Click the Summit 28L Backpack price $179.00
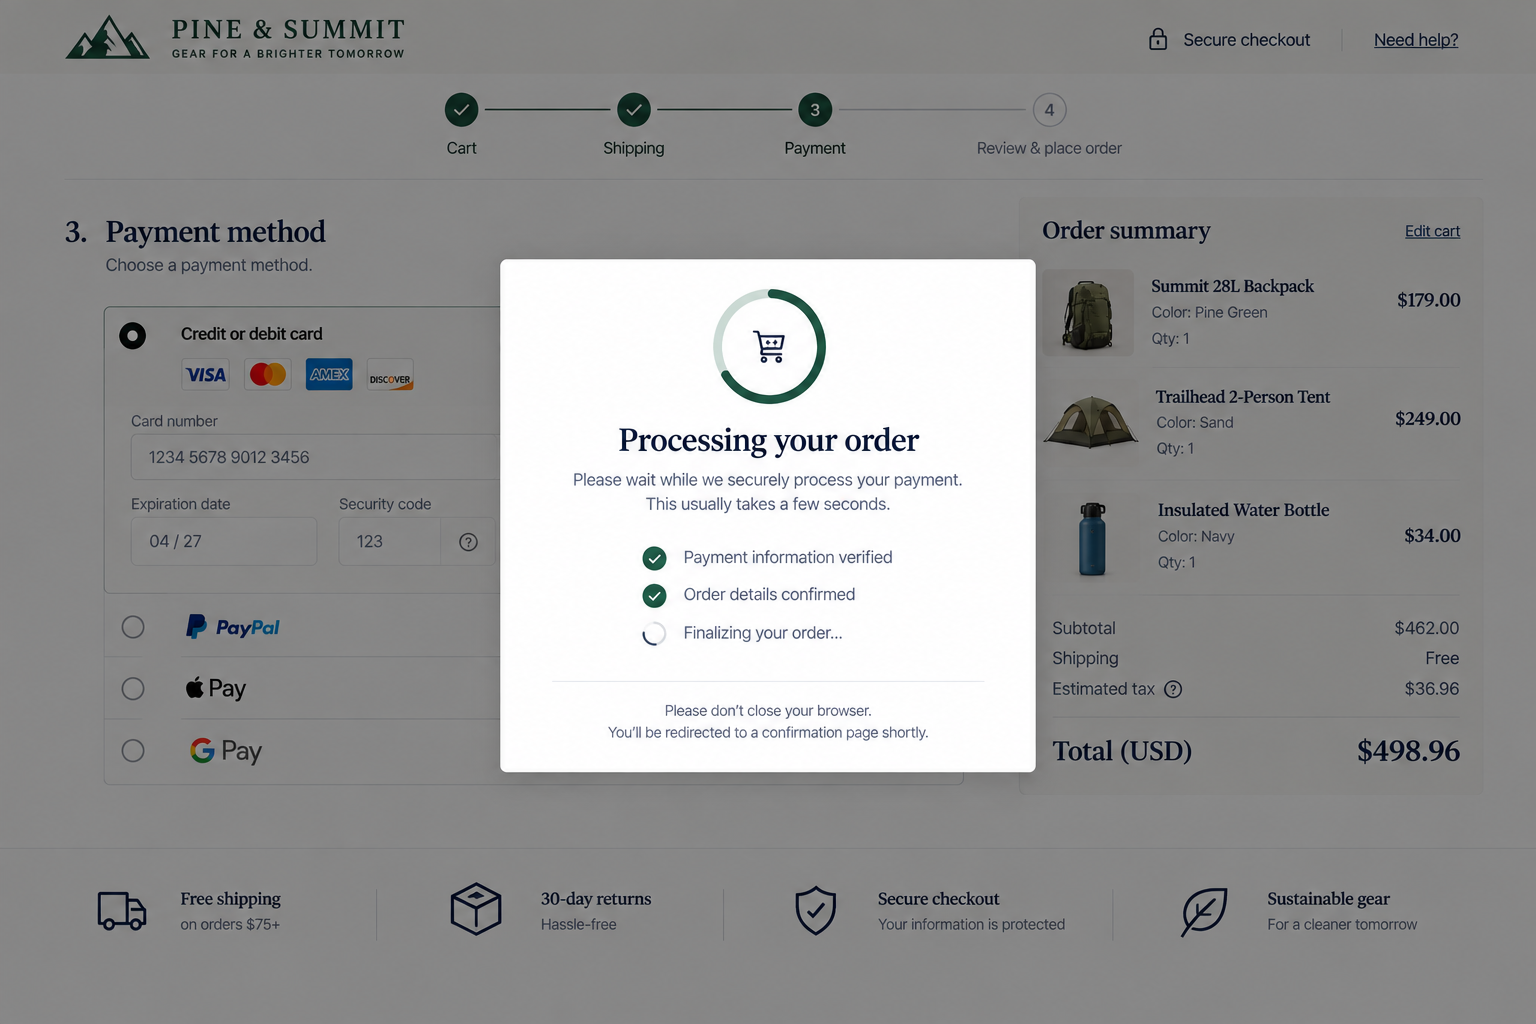 coord(1428,300)
